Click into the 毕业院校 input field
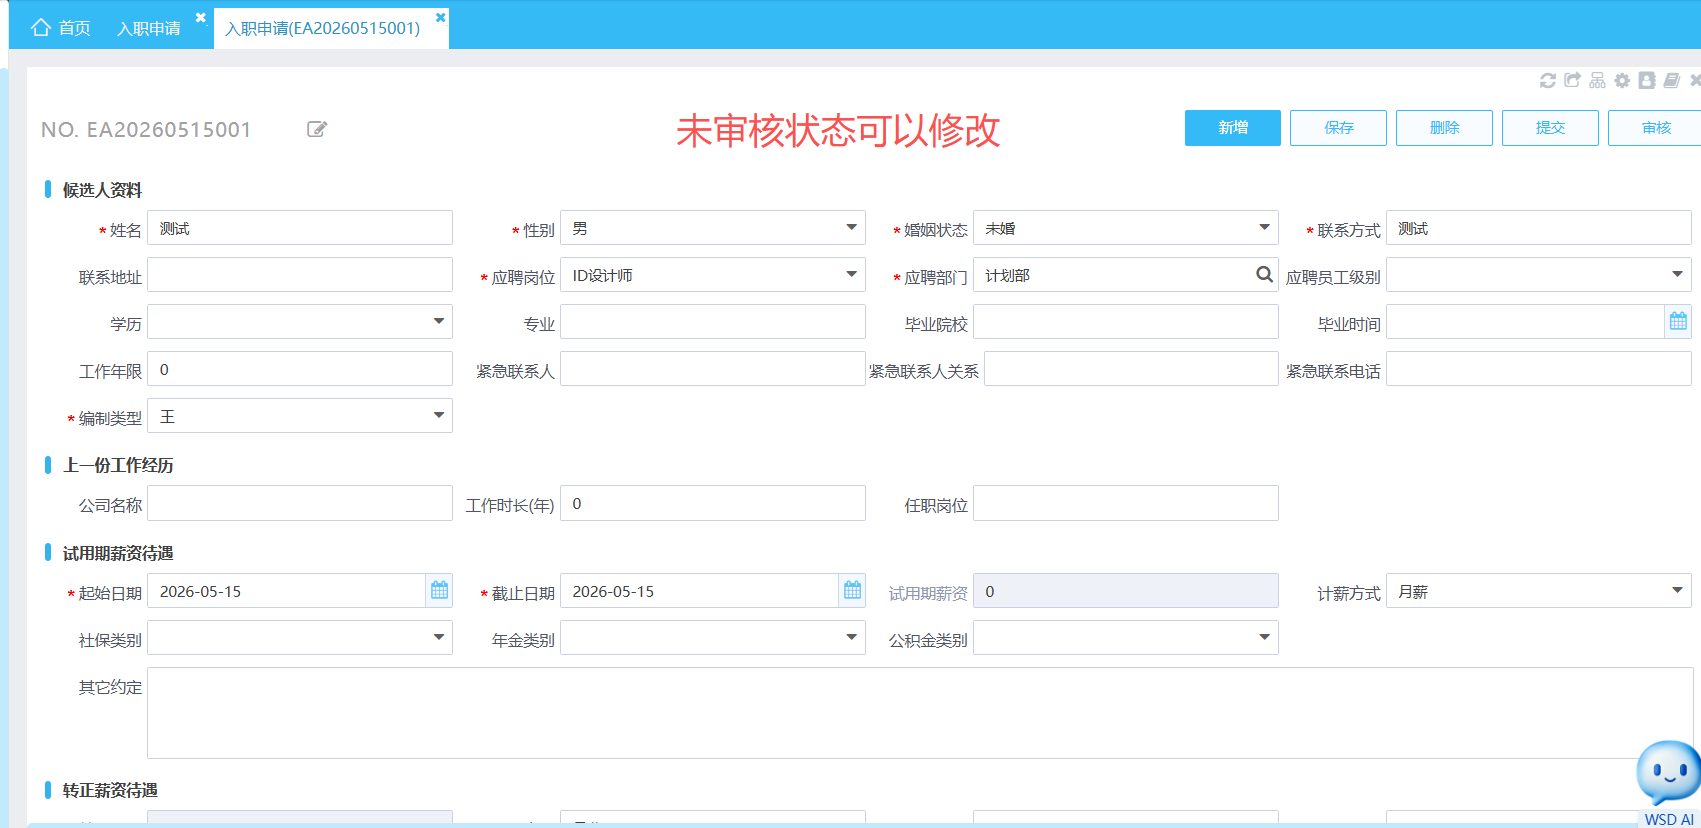Screen dimensions: 1701x828 coord(1126,322)
